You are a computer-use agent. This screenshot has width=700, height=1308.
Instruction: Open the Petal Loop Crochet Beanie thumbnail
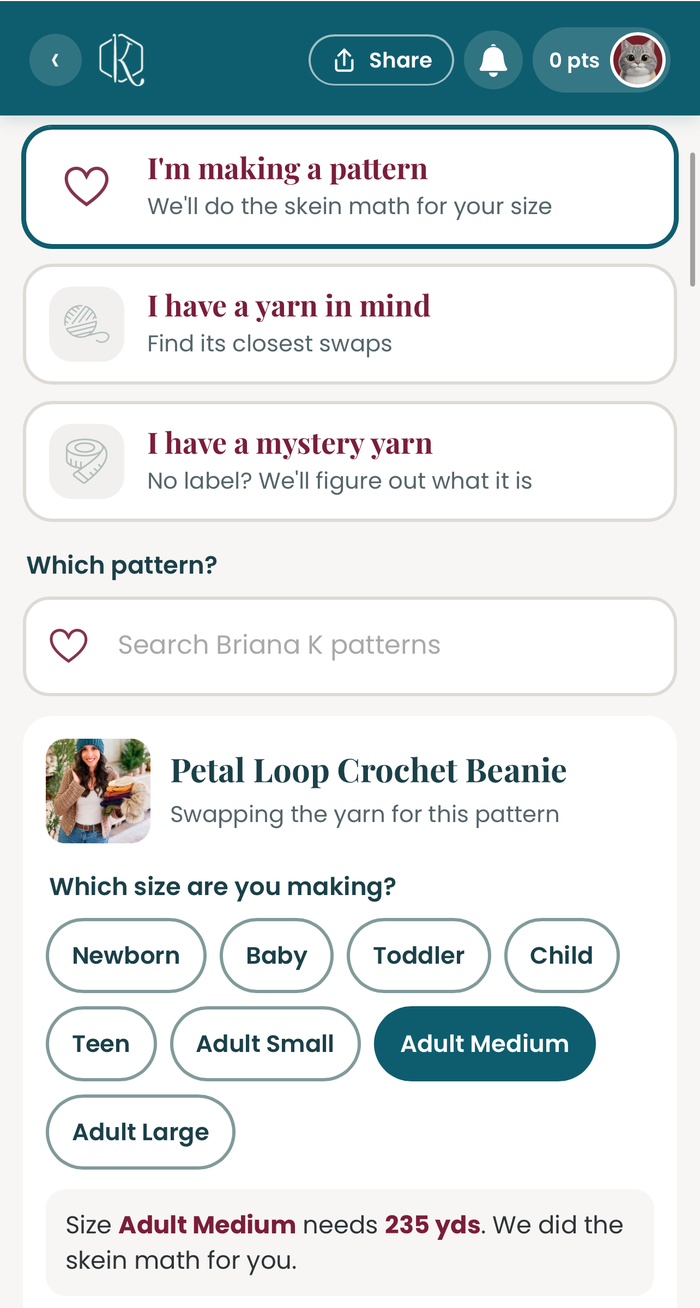pos(98,791)
